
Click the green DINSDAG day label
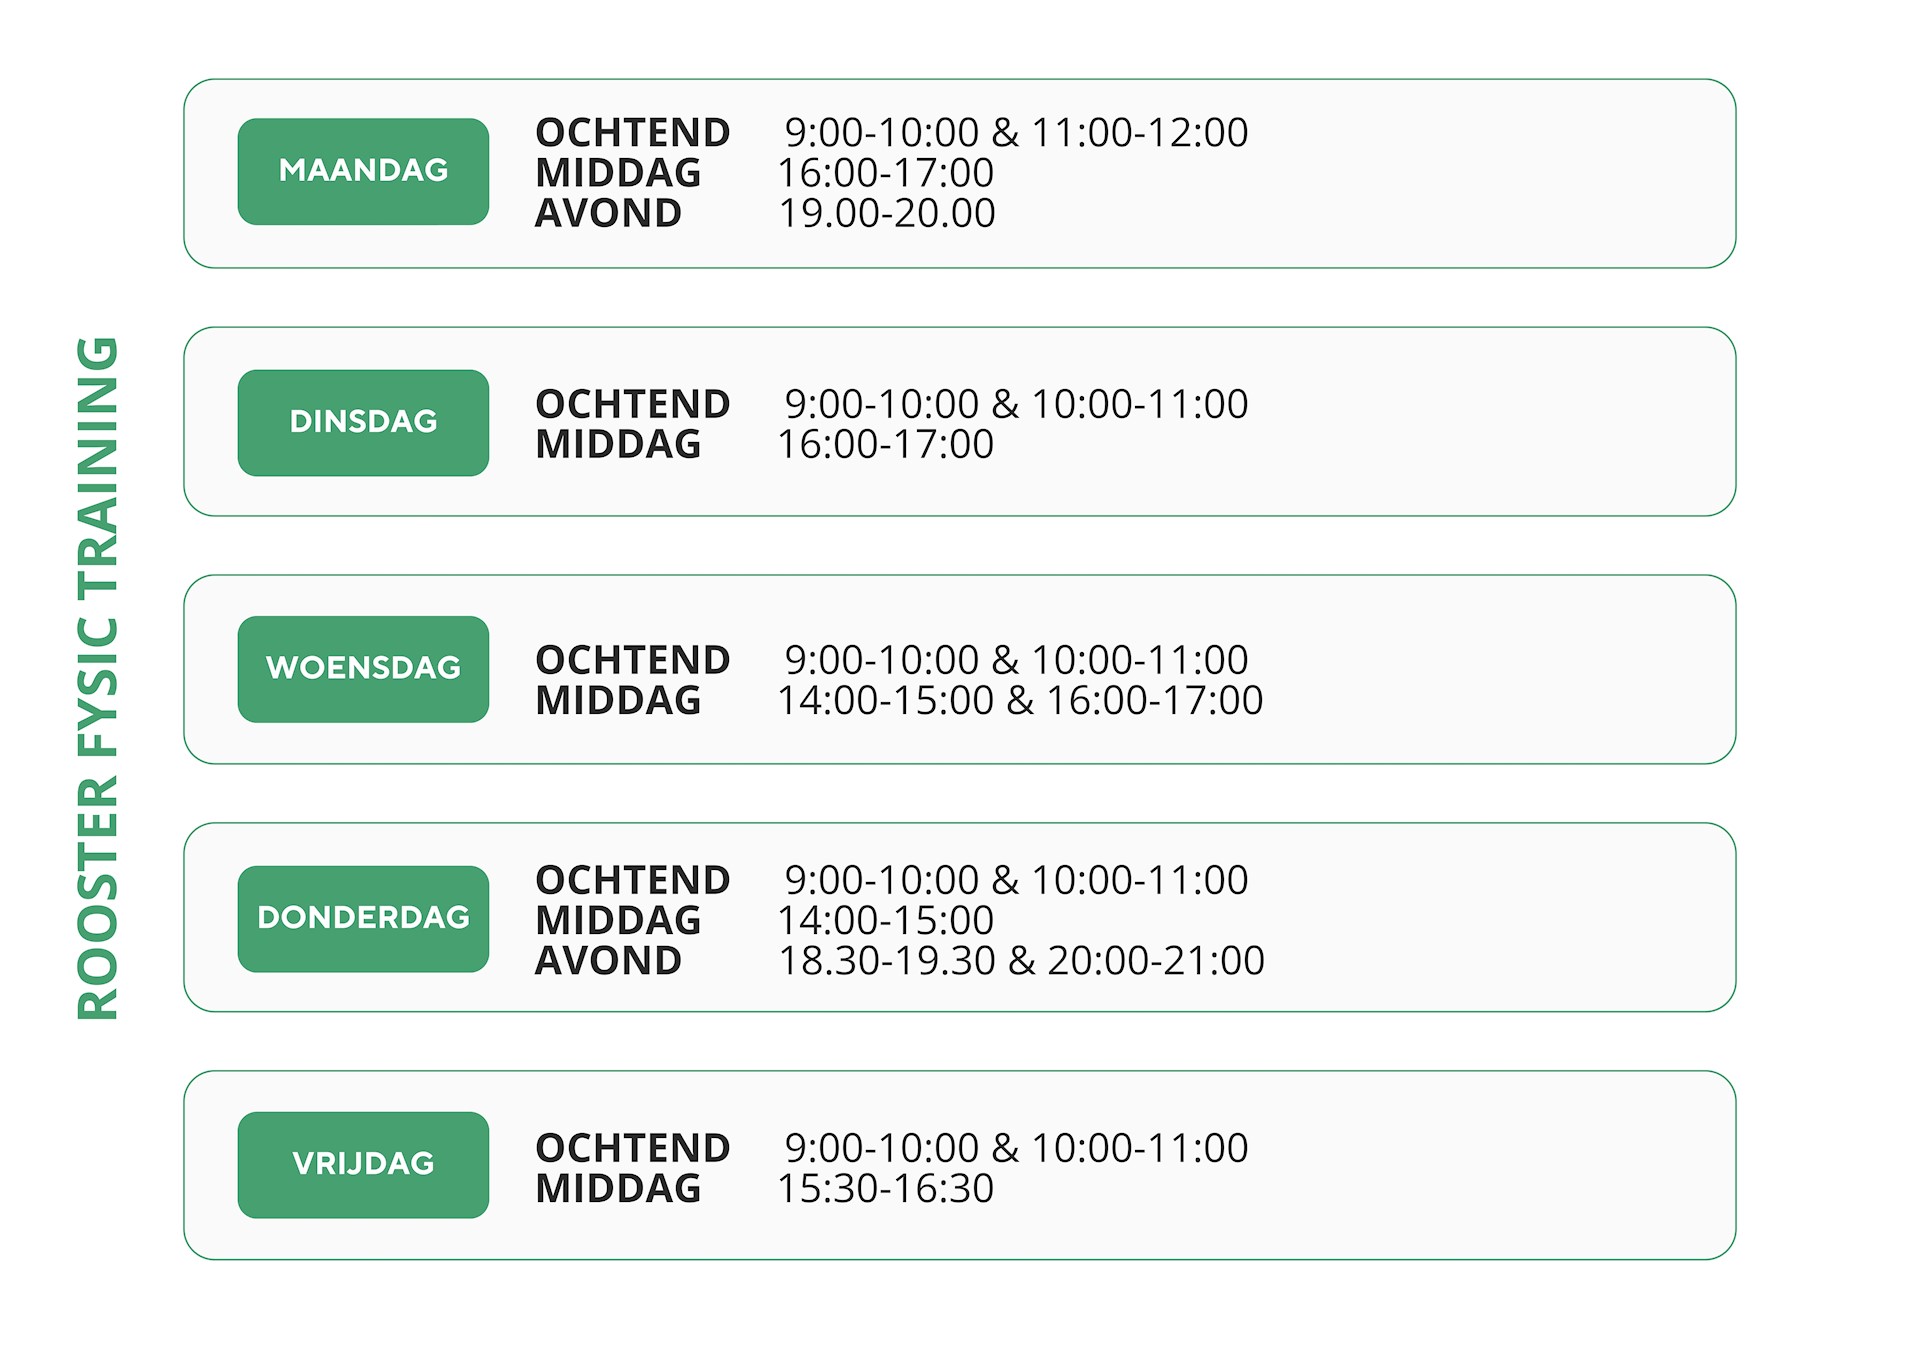(363, 422)
